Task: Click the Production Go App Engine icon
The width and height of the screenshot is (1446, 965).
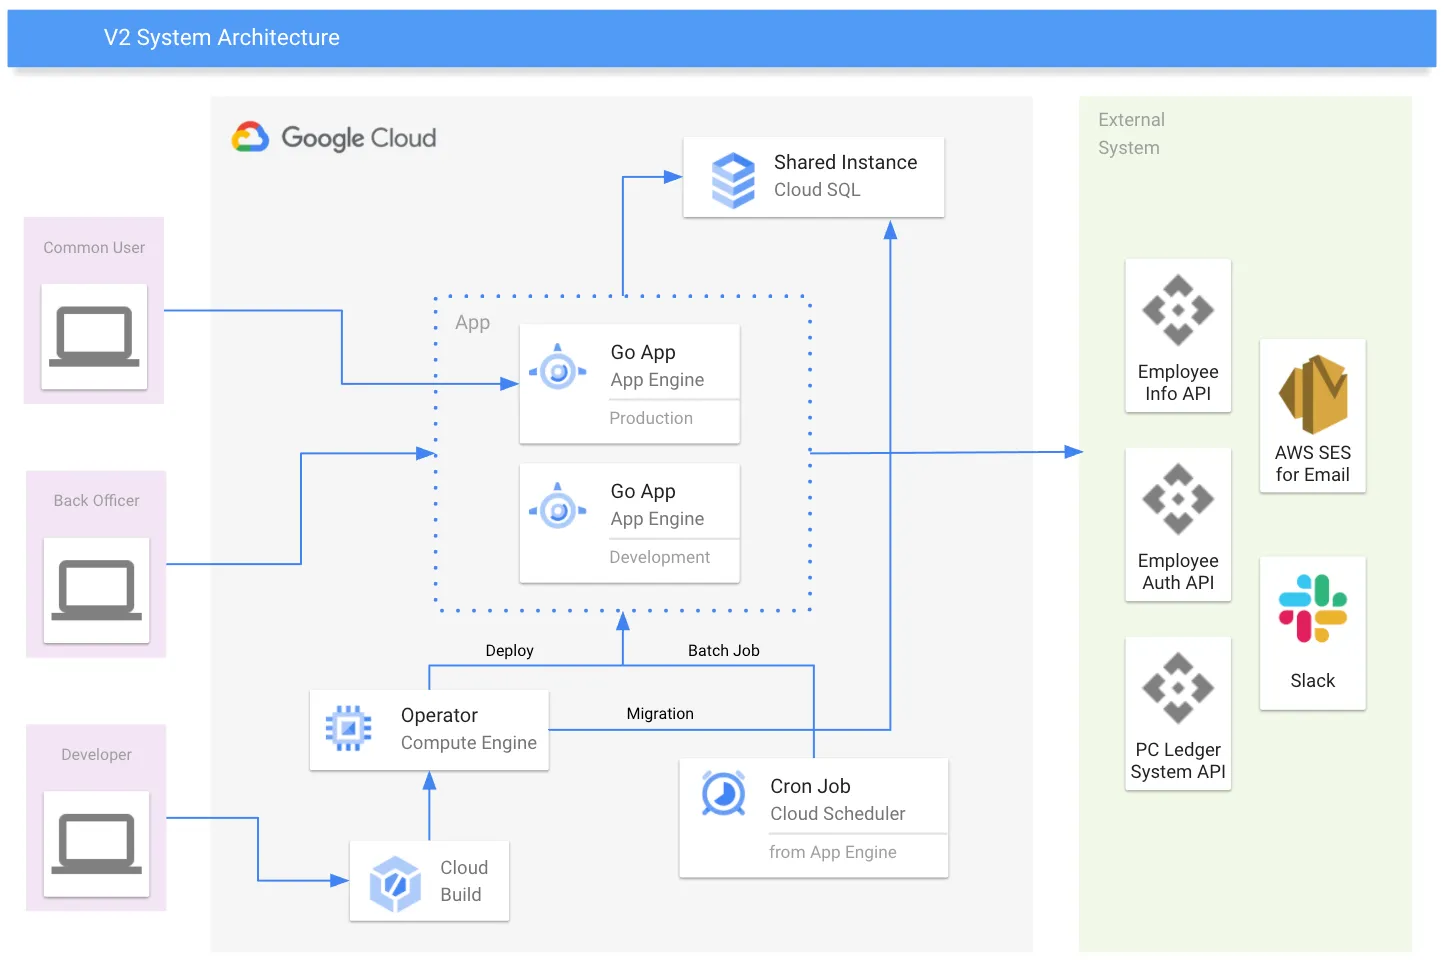Action: pyautogui.click(x=558, y=371)
